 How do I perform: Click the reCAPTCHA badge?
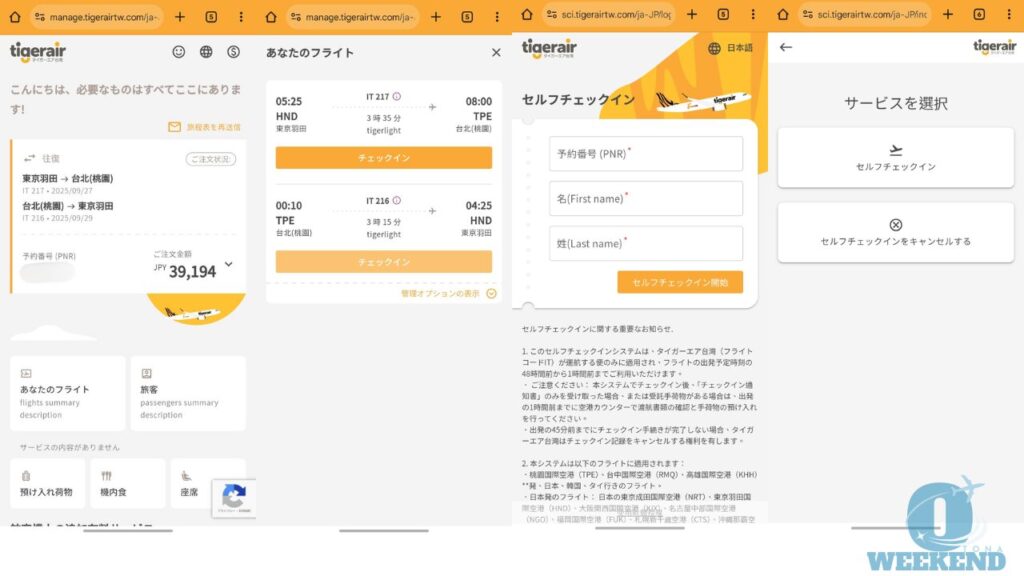(x=234, y=498)
